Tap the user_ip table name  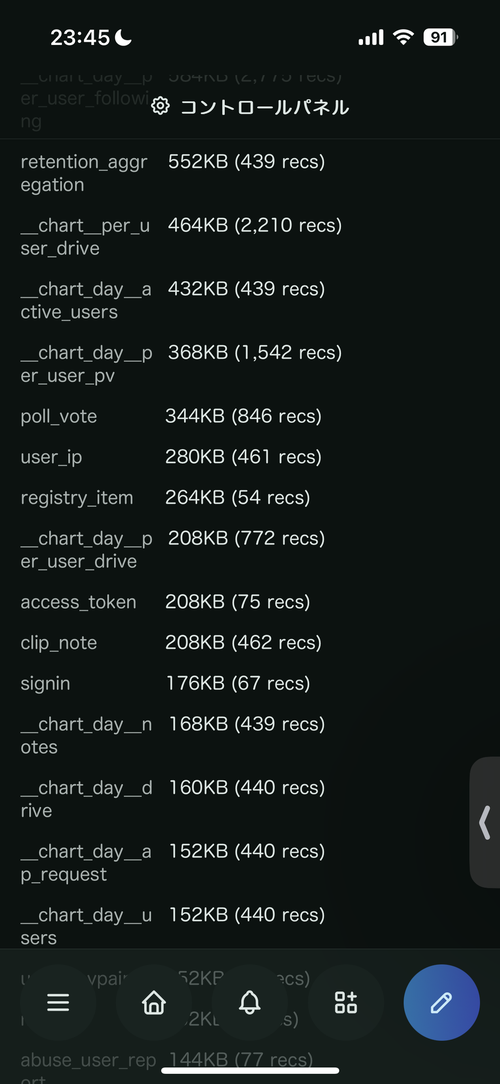51,458
